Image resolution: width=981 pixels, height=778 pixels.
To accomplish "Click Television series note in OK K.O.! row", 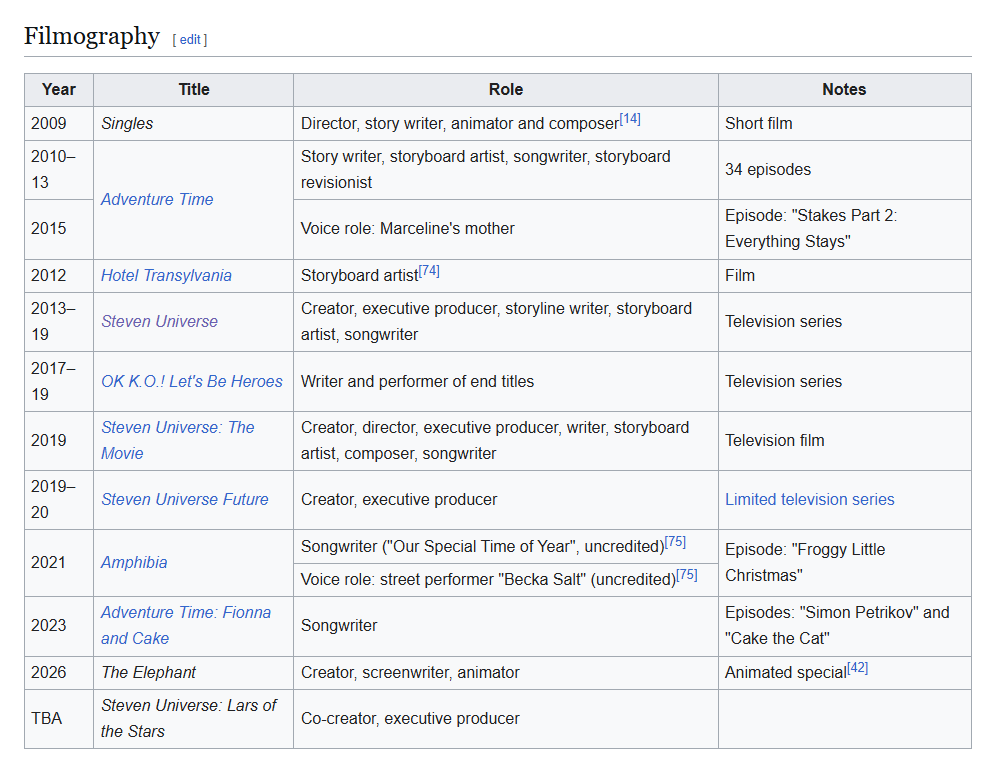I will point(783,381).
